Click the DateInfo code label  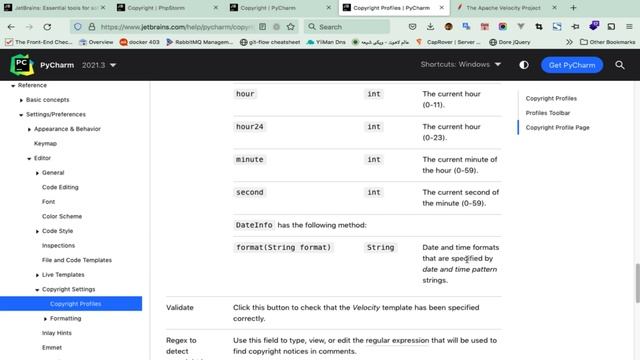[254, 225]
